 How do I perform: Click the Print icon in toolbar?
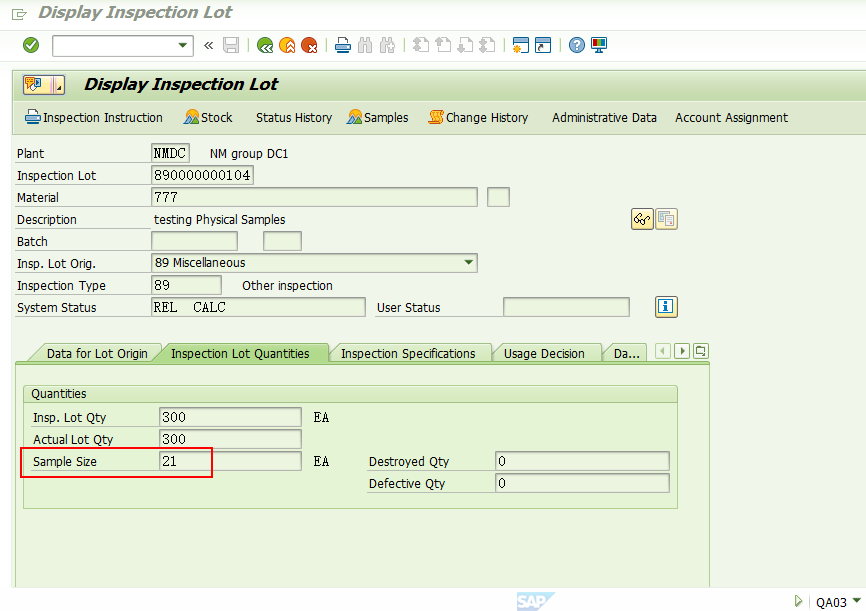343,45
